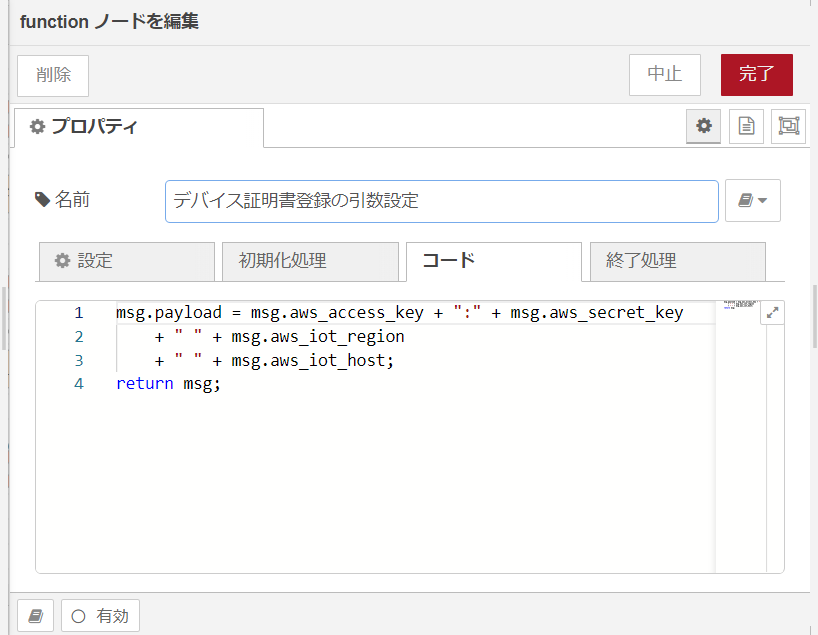Image resolution: width=818 pixels, height=635 pixels.
Task: Switch to the 初期化処理 tab
Action: 310,261
